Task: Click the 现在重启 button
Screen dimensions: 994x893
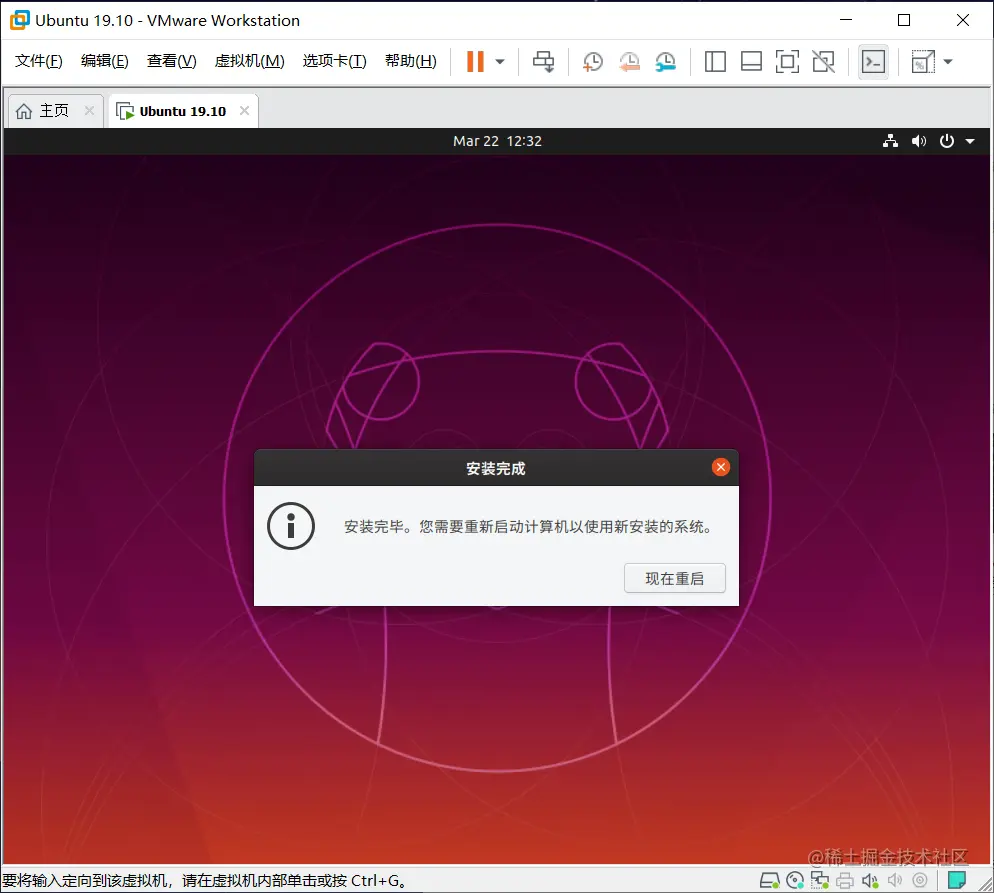Action: (x=674, y=578)
